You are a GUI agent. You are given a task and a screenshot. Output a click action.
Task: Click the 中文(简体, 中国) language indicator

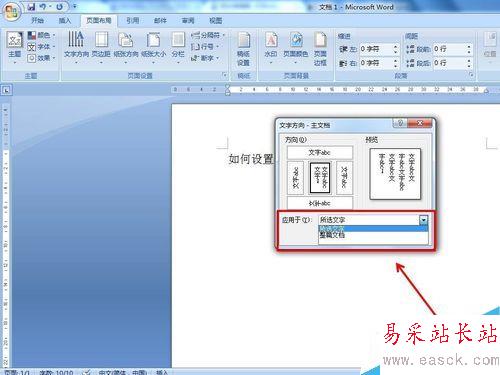click(x=123, y=372)
